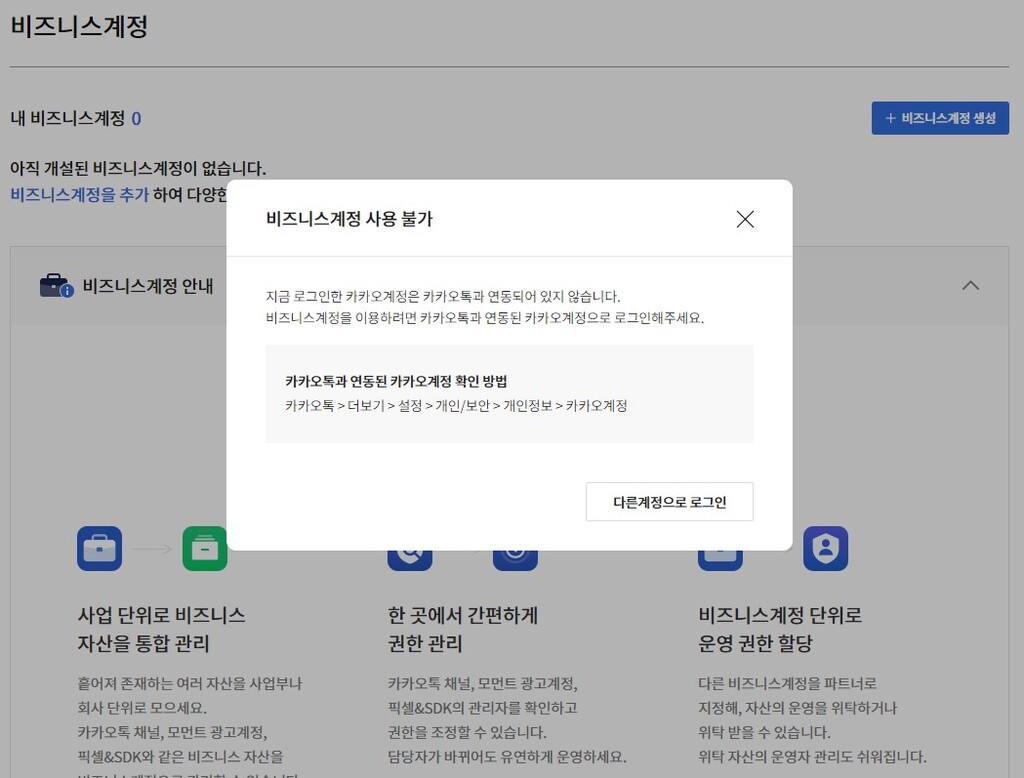Image resolution: width=1024 pixels, height=778 pixels.
Task: Click the 비즈니스계정을 이용하려면 message line
Action: click(485, 318)
